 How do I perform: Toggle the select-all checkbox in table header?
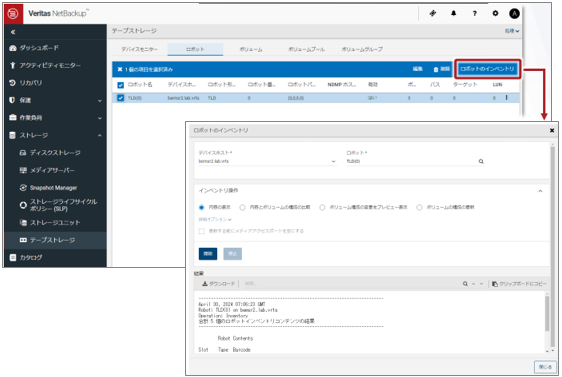coord(120,85)
